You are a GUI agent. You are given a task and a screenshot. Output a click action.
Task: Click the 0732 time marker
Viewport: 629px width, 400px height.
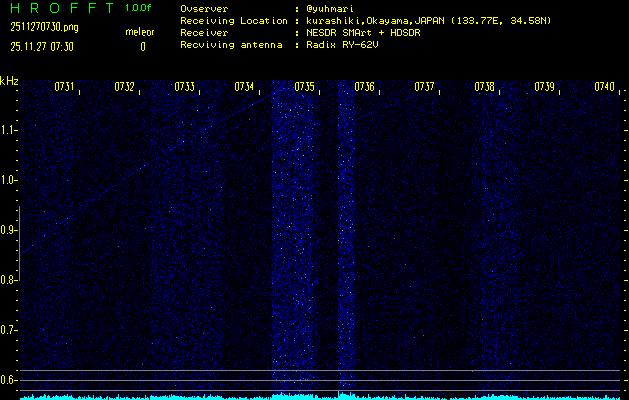coord(124,87)
